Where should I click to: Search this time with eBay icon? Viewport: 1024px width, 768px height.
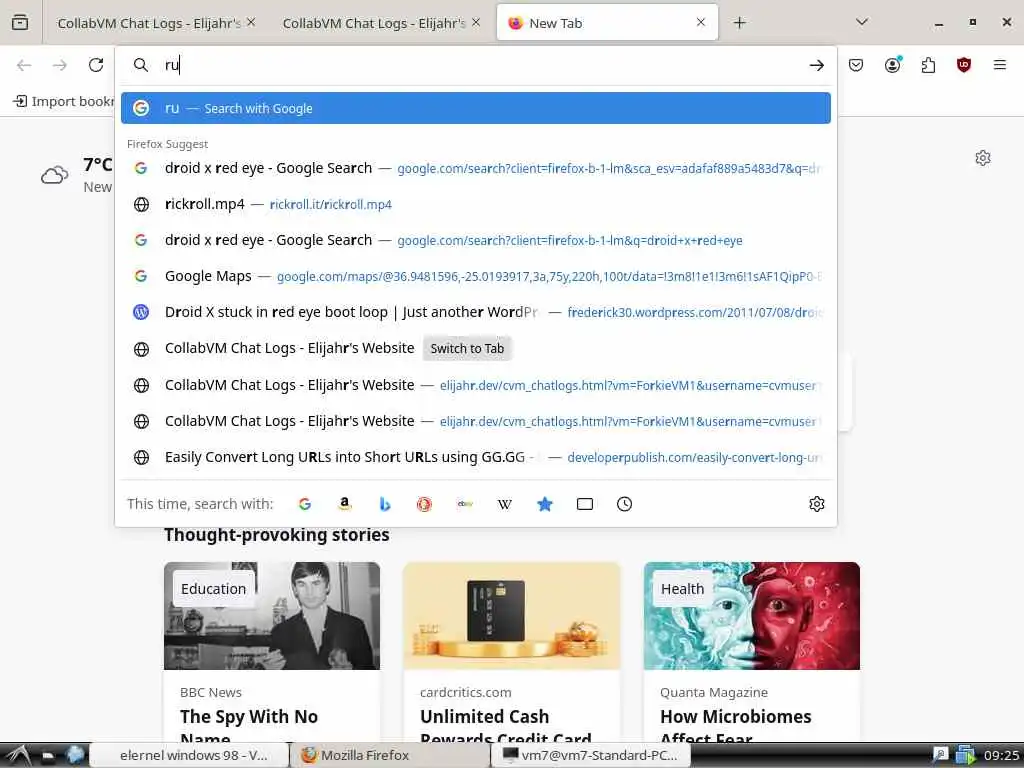[x=465, y=504]
